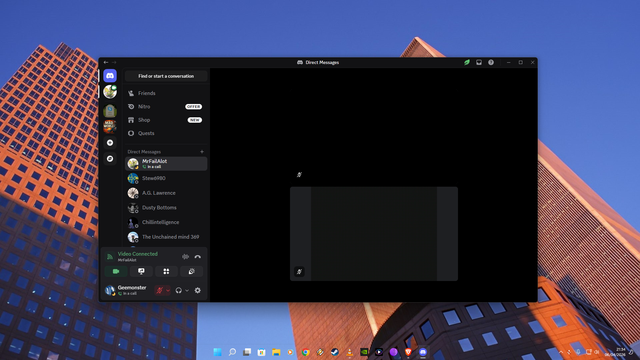Screen dimensions: 640x360
Task: Open Microsoft Store from the taskbar
Action: 262,352
